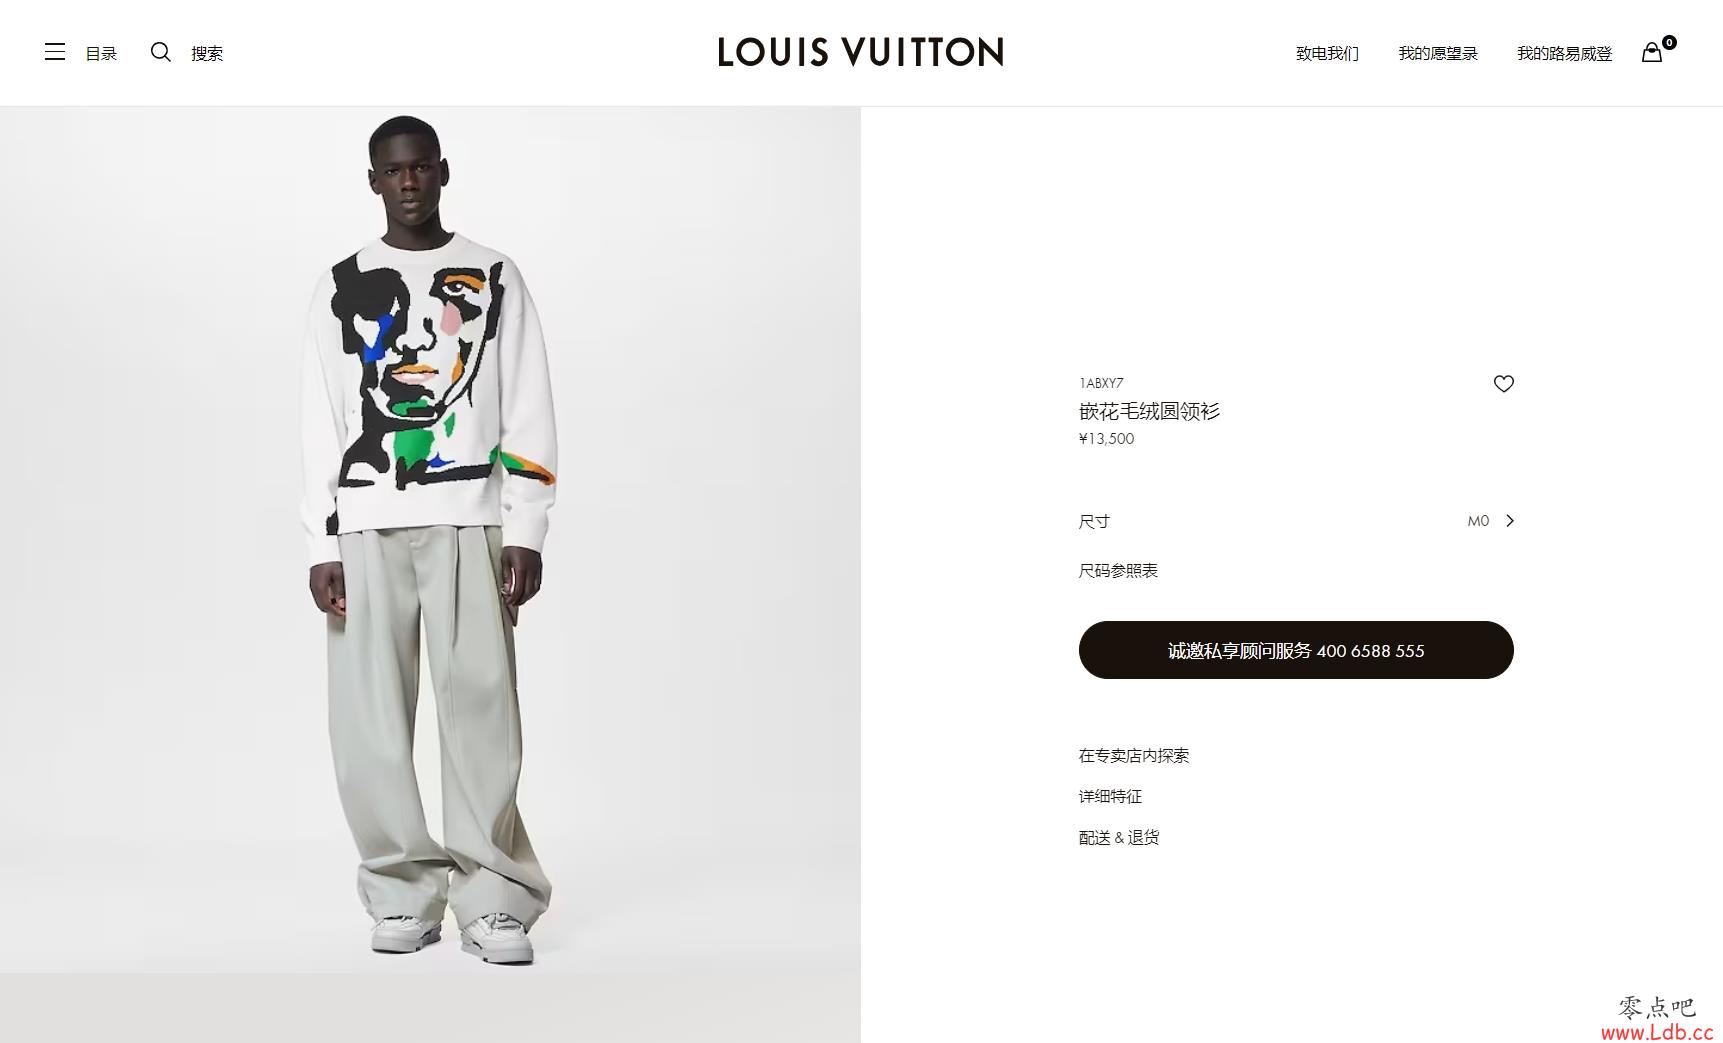Expand 详细特征 product details
This screenshot has width=1723, height=1043.
1110,797
